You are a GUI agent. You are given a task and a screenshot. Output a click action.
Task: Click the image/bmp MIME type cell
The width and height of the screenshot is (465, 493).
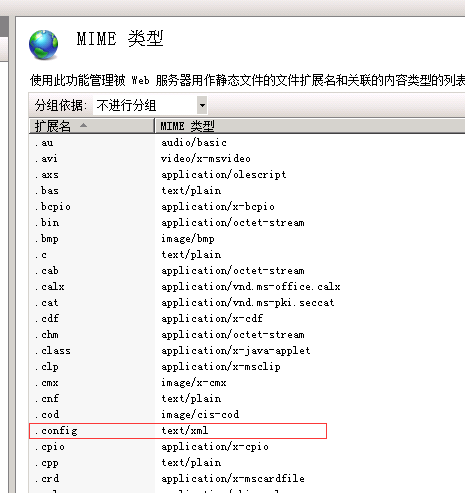click(188, 239)
